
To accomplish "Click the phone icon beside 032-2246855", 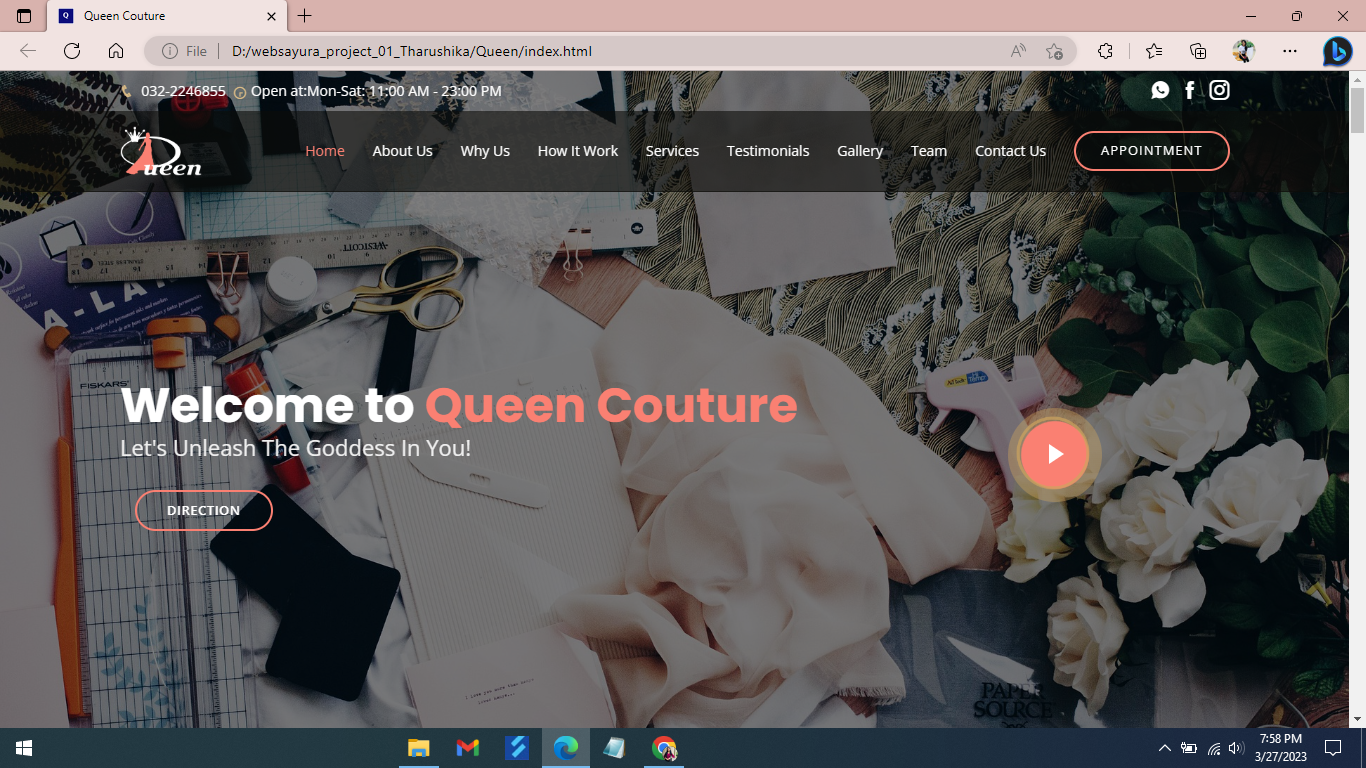I will point(126,91).
